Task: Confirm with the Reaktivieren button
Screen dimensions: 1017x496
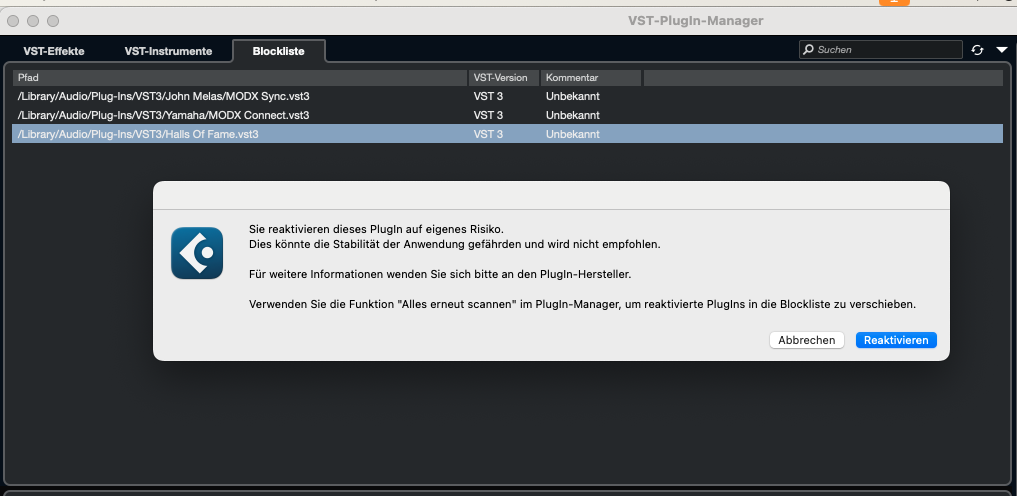Action: 896,340
